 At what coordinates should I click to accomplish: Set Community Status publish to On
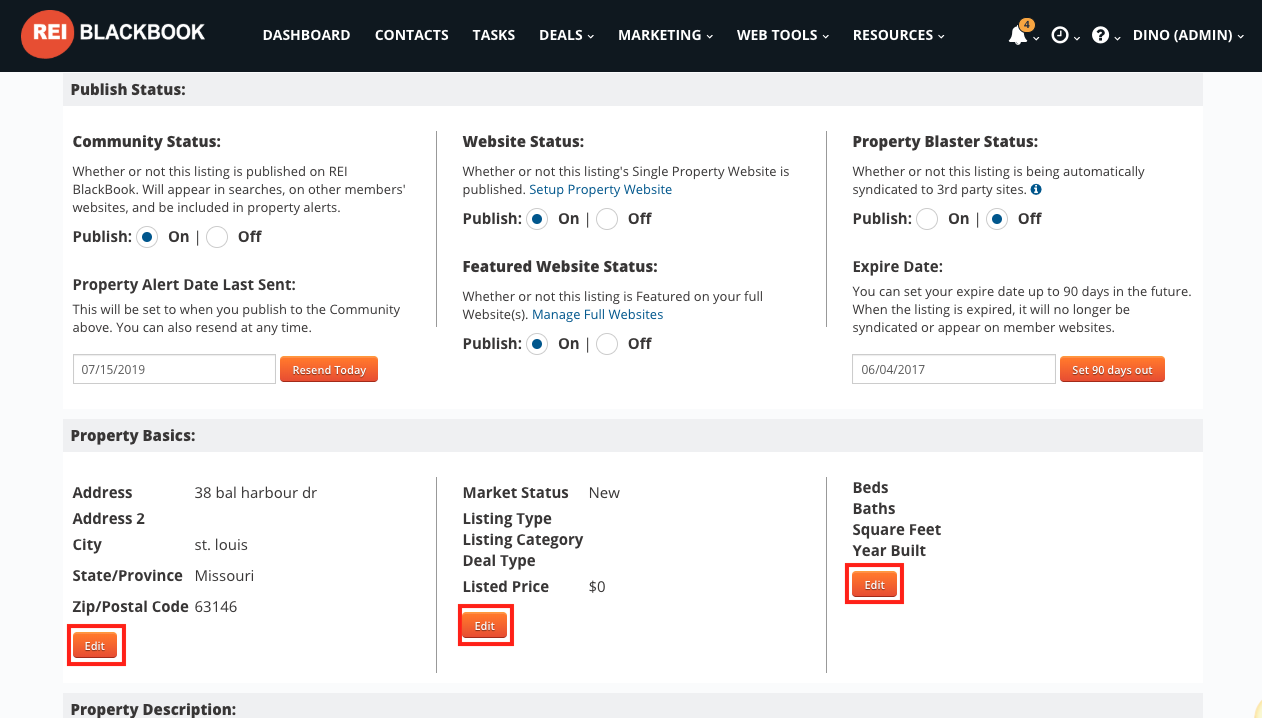tap(147, 237)
